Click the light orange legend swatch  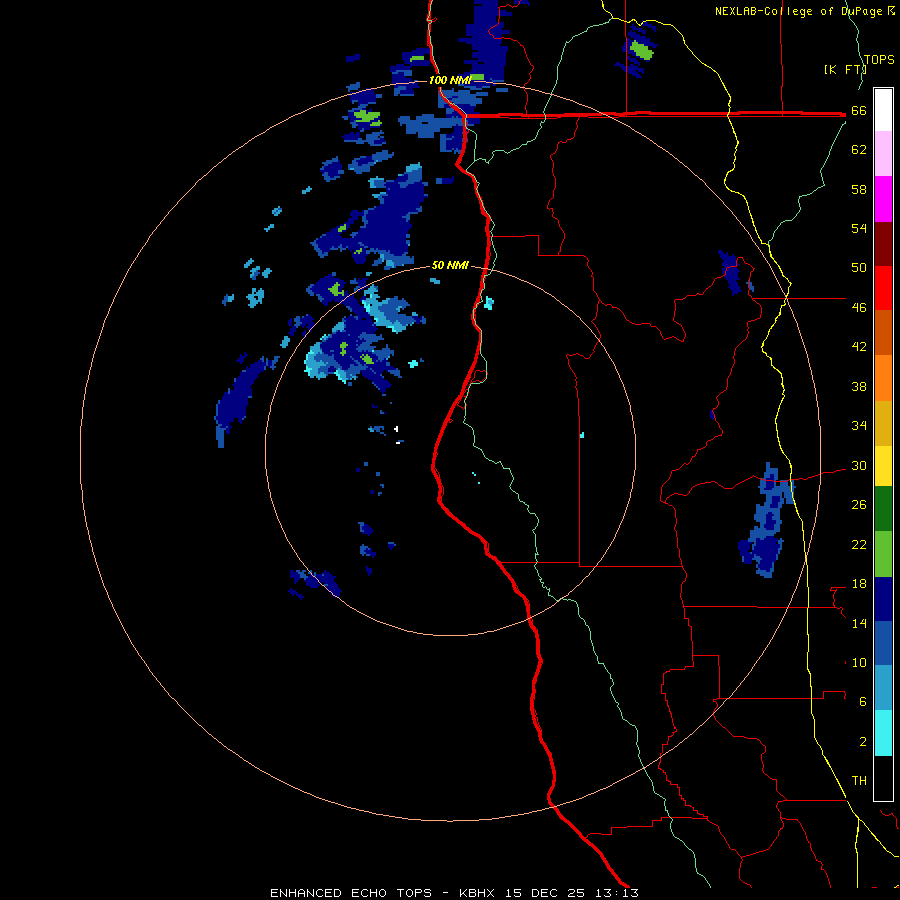click(x=883, y=378)
